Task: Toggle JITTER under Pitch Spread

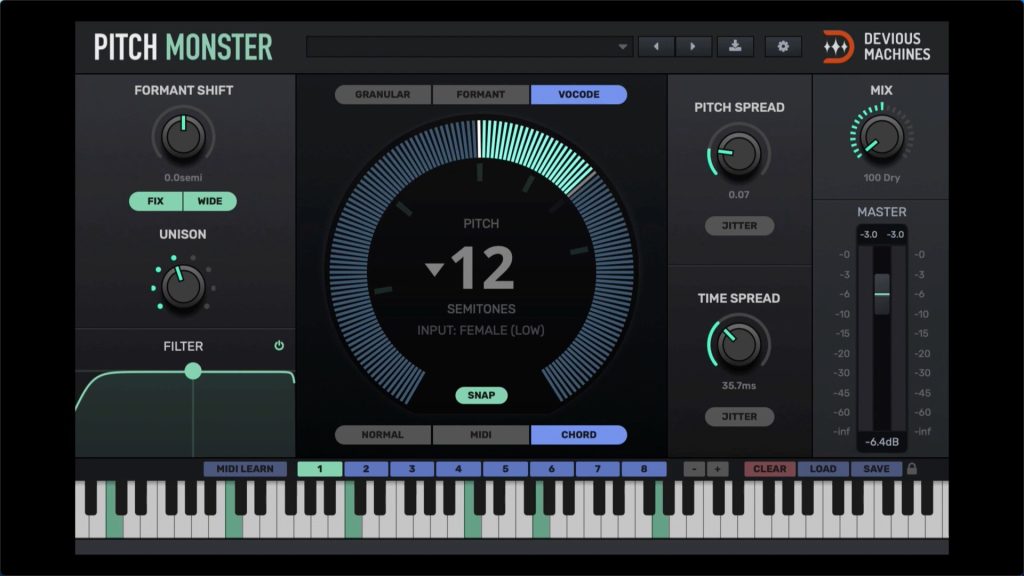Action: (739, 225)
